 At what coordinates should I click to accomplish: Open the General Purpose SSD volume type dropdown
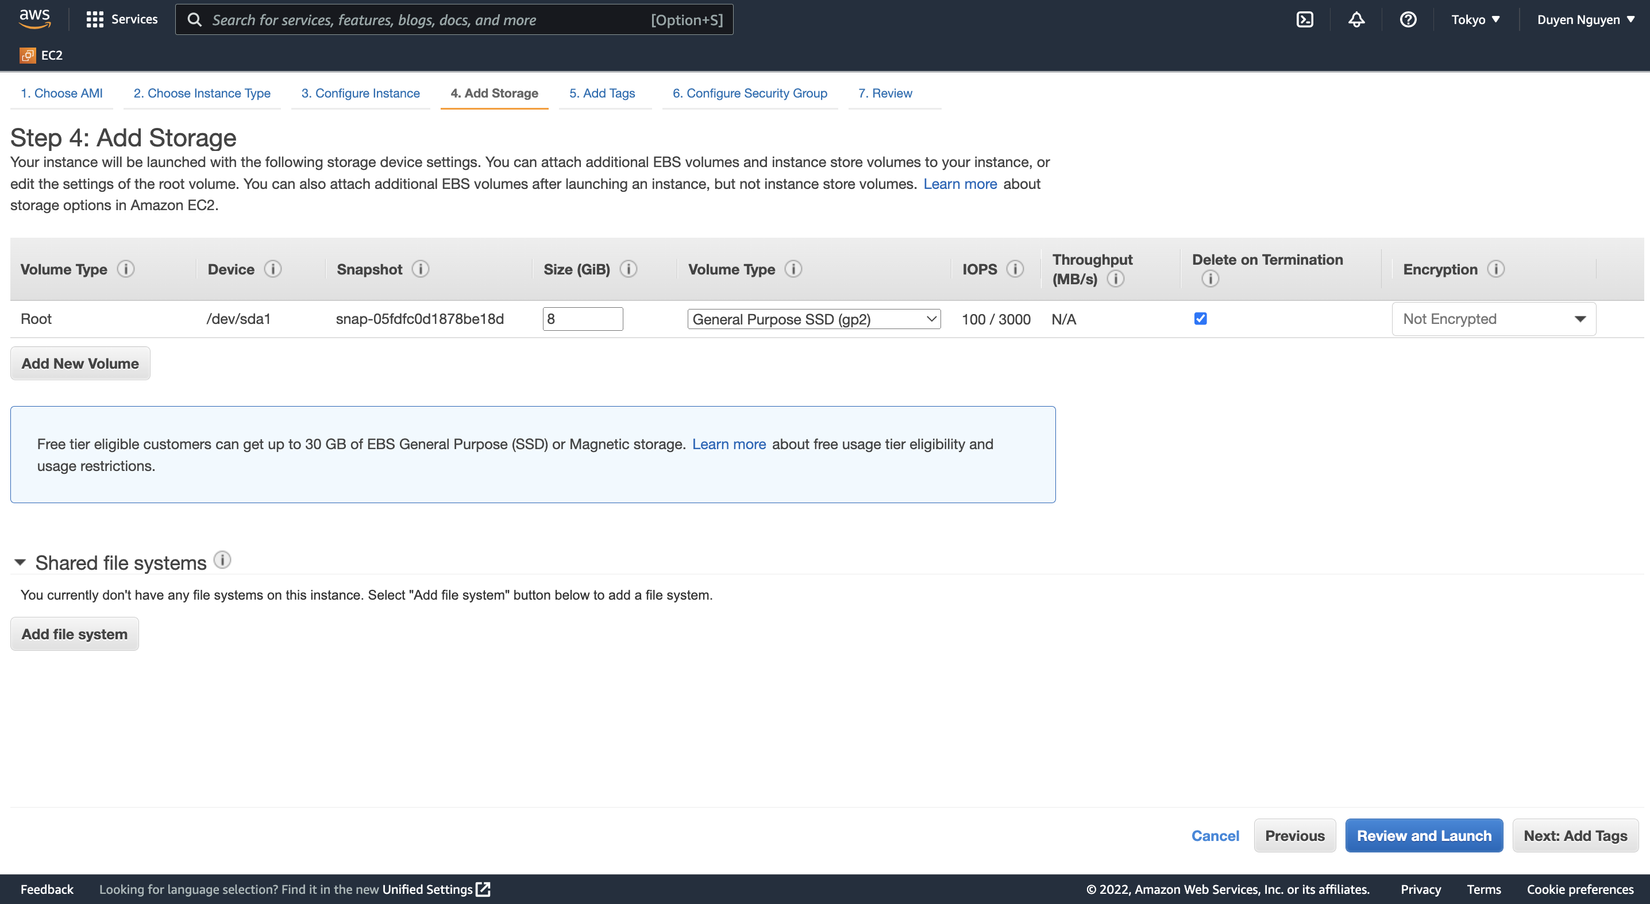pyautogui.click(x=814, y=319)
